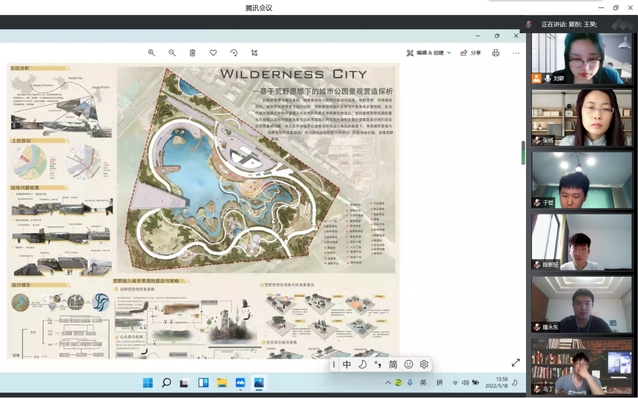Minimize the Photos window
Image resolution: width=638 pixels, height=398 pixels.
478,36
